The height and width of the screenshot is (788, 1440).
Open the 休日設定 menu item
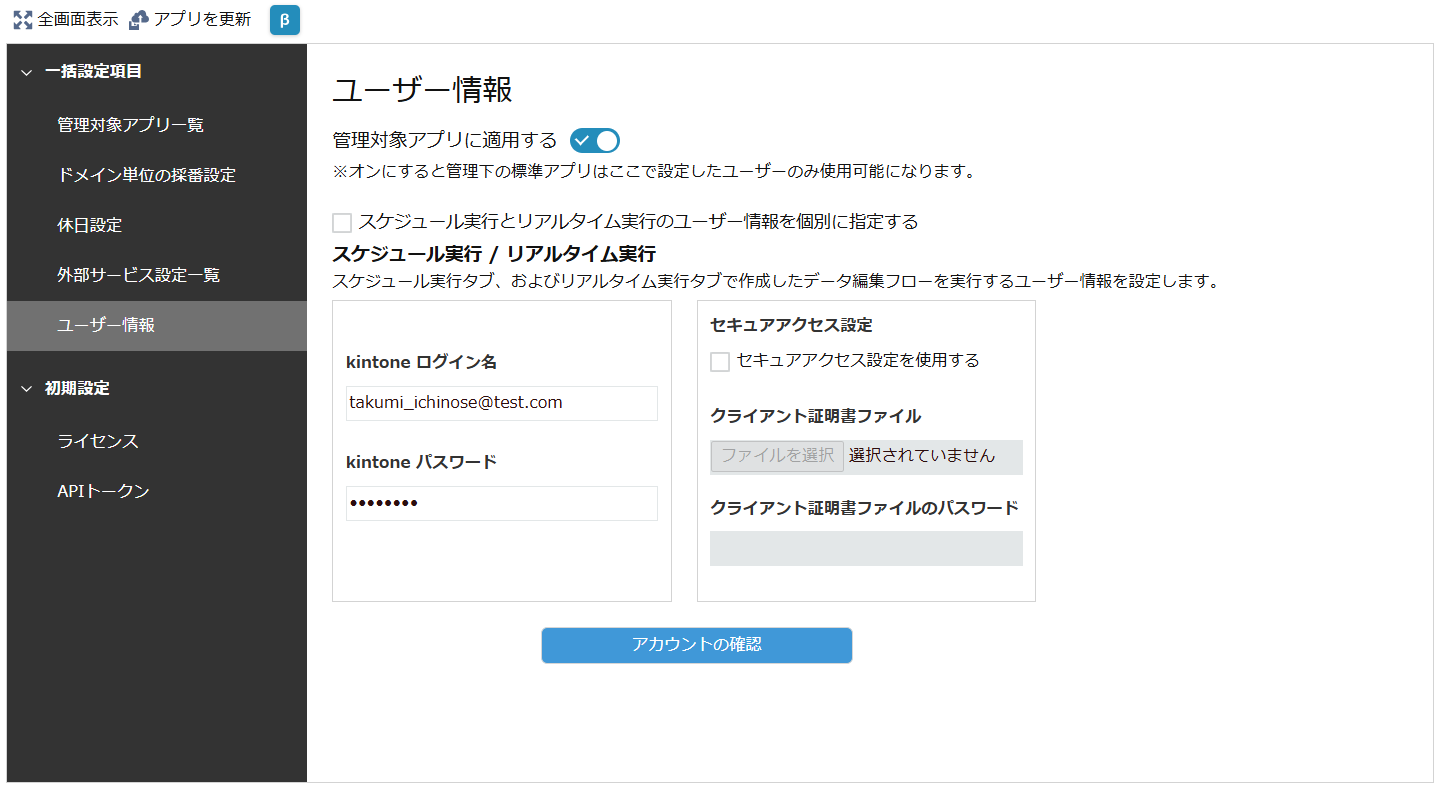90,225
